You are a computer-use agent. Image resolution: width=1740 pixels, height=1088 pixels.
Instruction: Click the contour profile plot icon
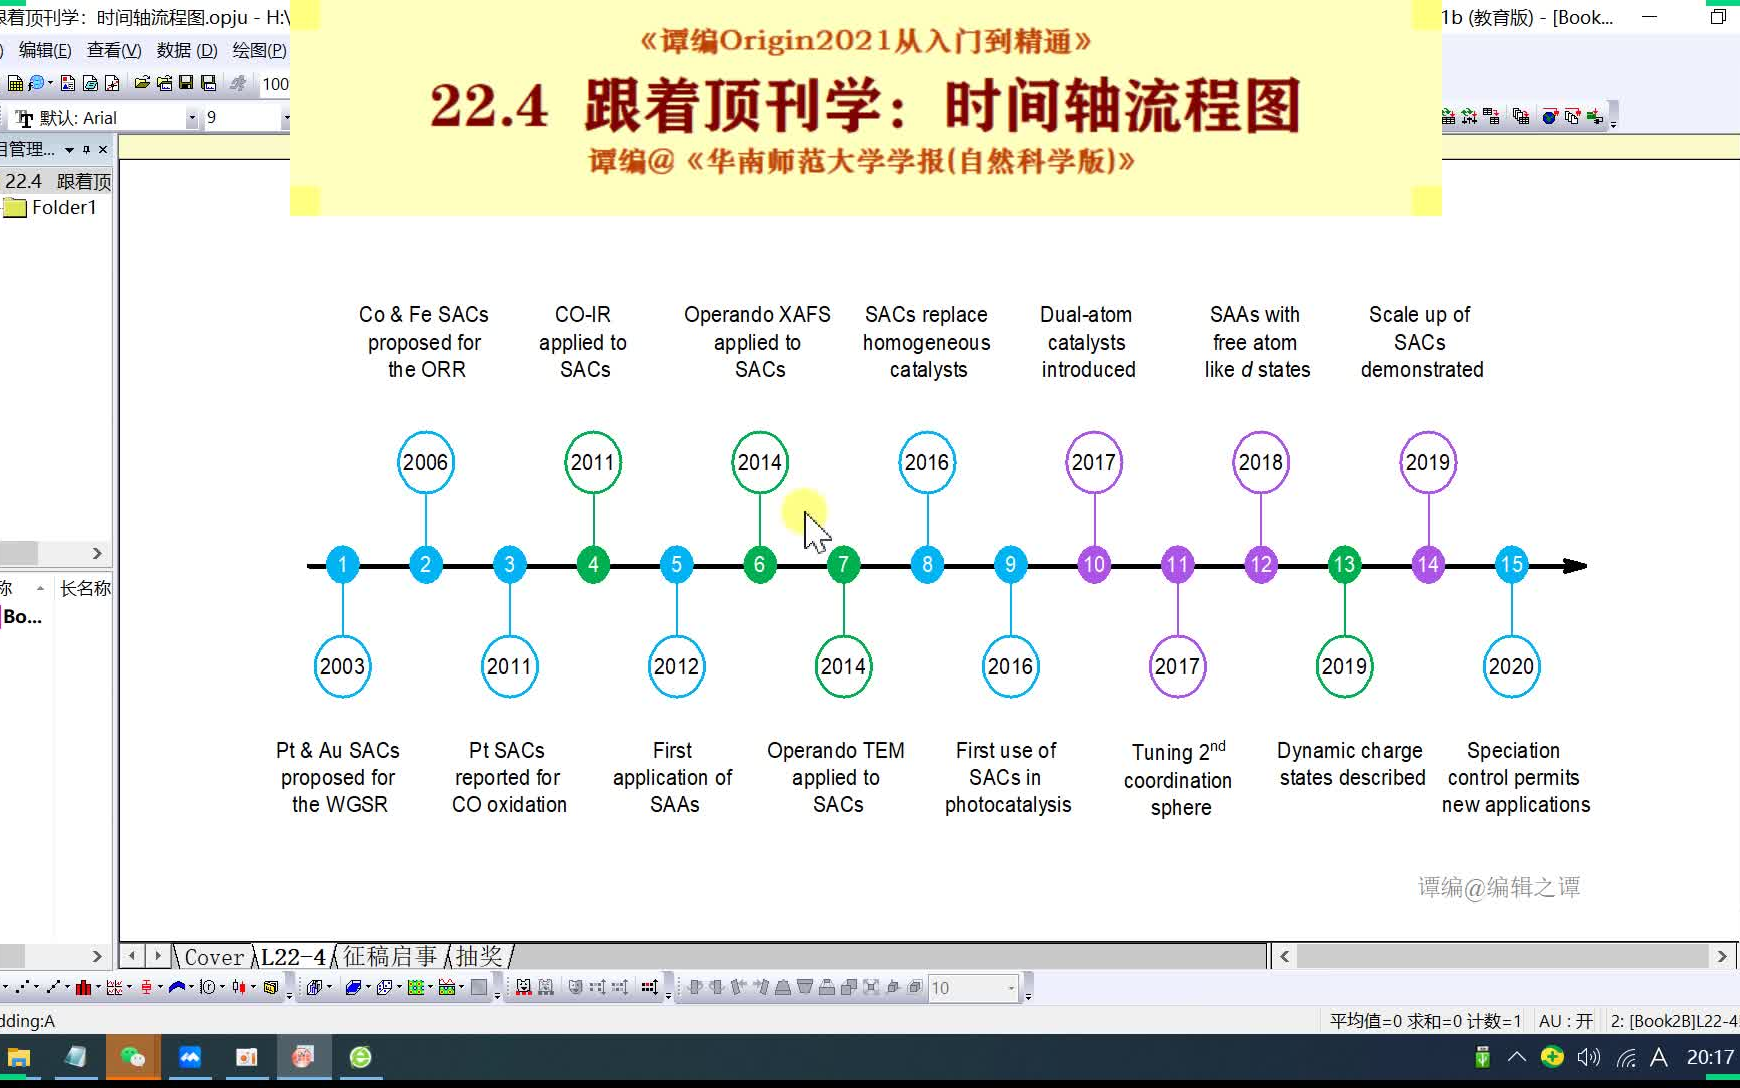pos(447,988)
